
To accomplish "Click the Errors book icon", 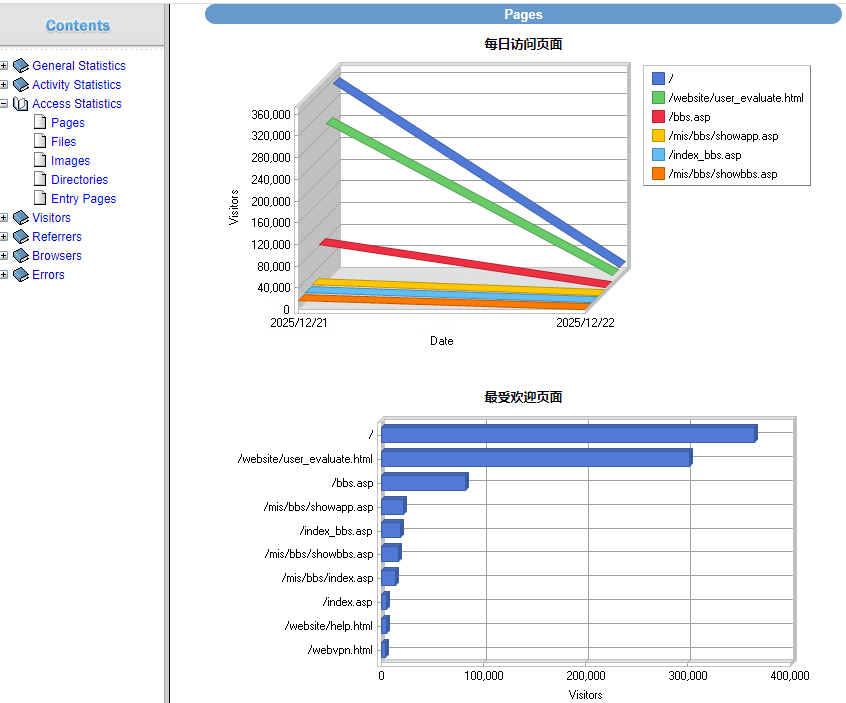I will pos(21,275).
